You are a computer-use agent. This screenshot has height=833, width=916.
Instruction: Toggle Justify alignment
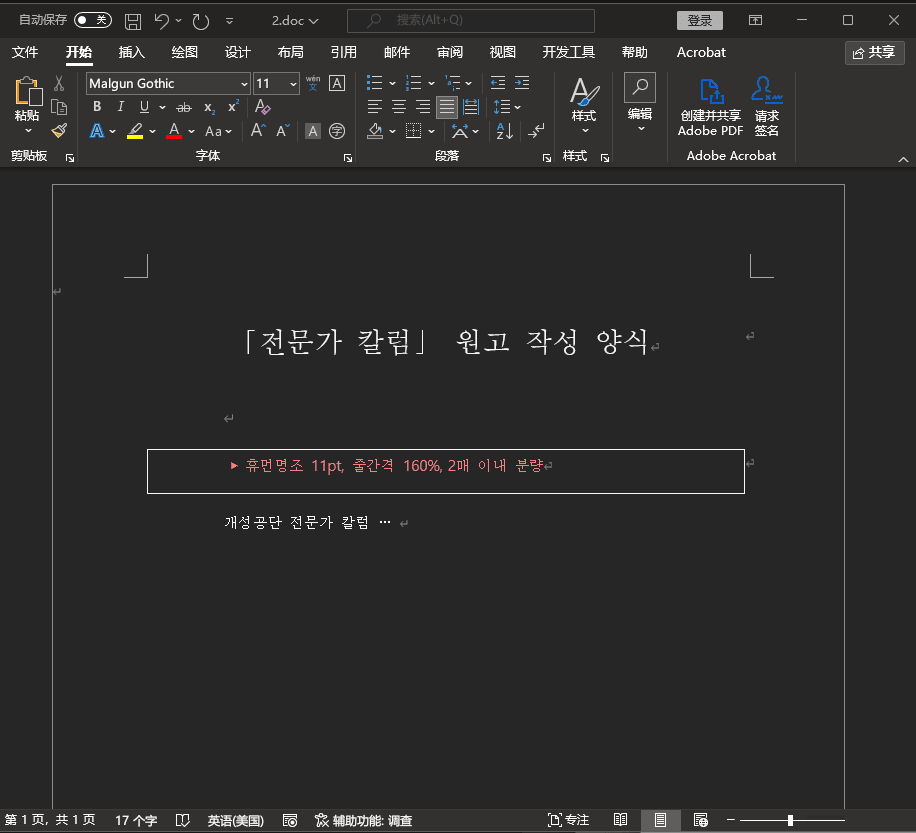(x=447, y=107)
